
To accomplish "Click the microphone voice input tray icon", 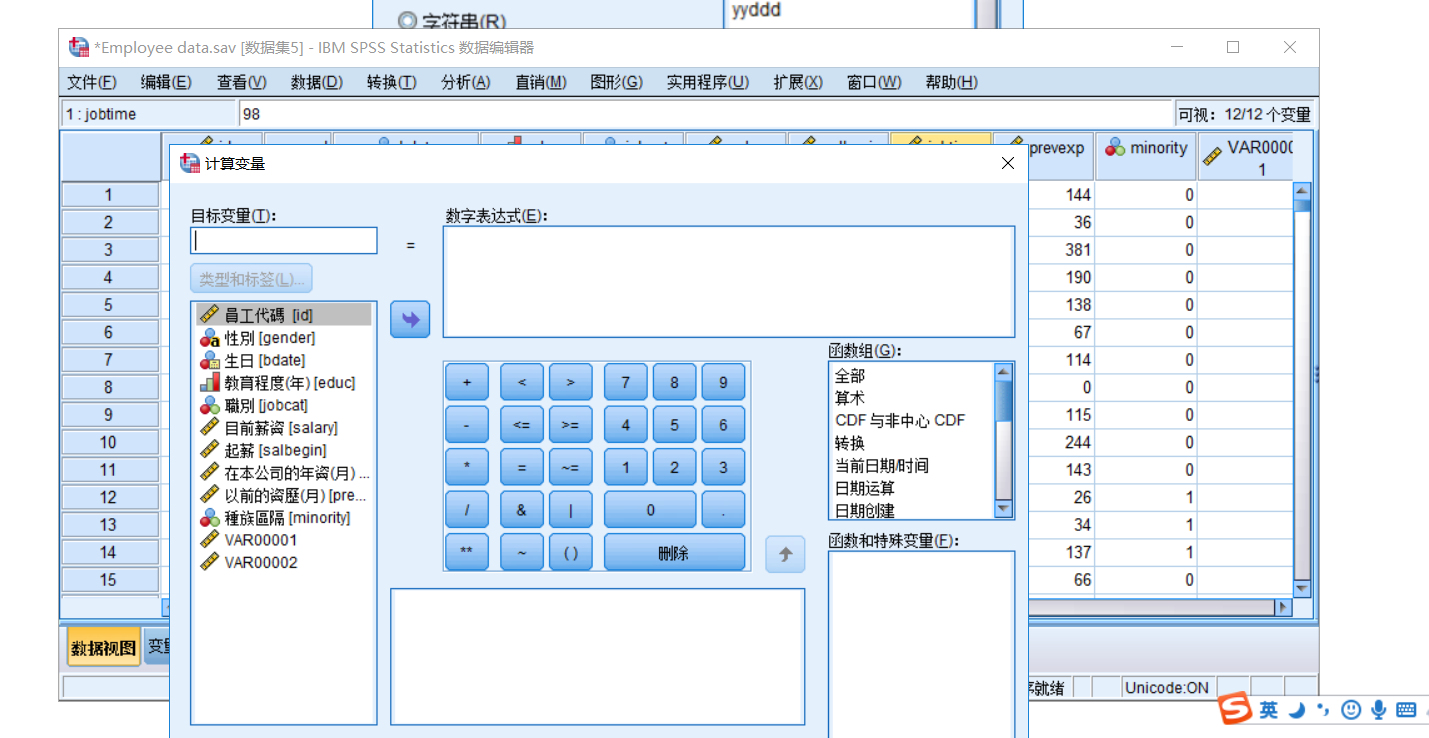I will 1378,710.
